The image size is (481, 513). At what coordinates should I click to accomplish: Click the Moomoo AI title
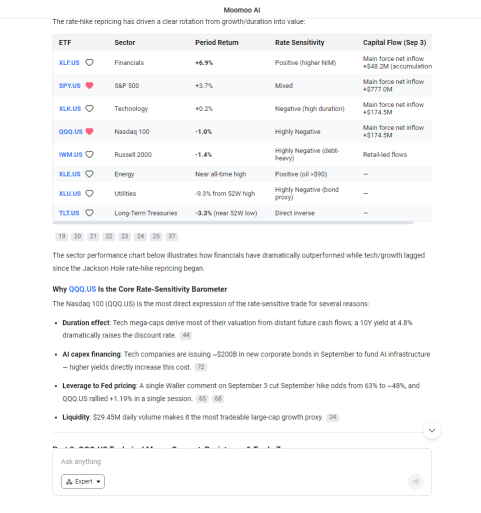click(242, 10)
